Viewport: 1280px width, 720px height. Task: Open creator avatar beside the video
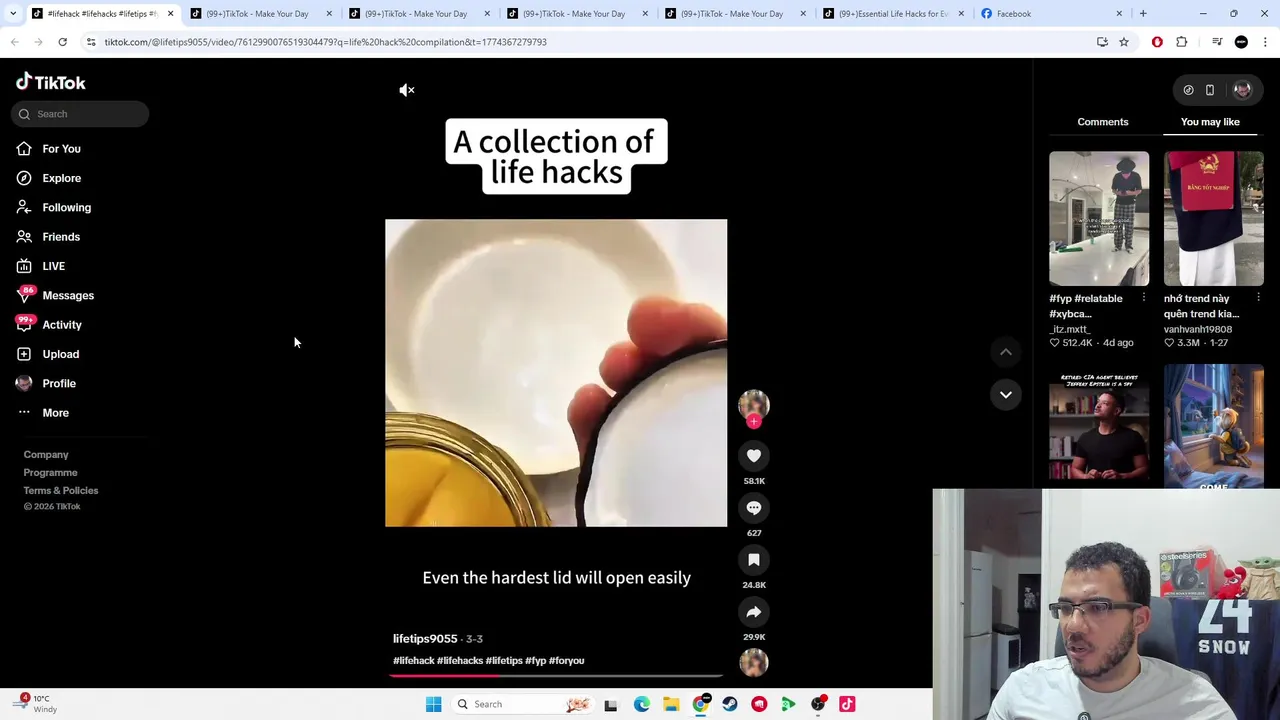[x=754, y=403]
